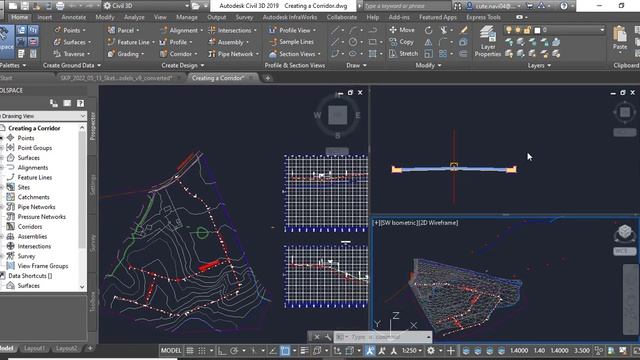Open the Assembly ribbon tool
This screenshot has height=360, width=640.
(228, 42)
